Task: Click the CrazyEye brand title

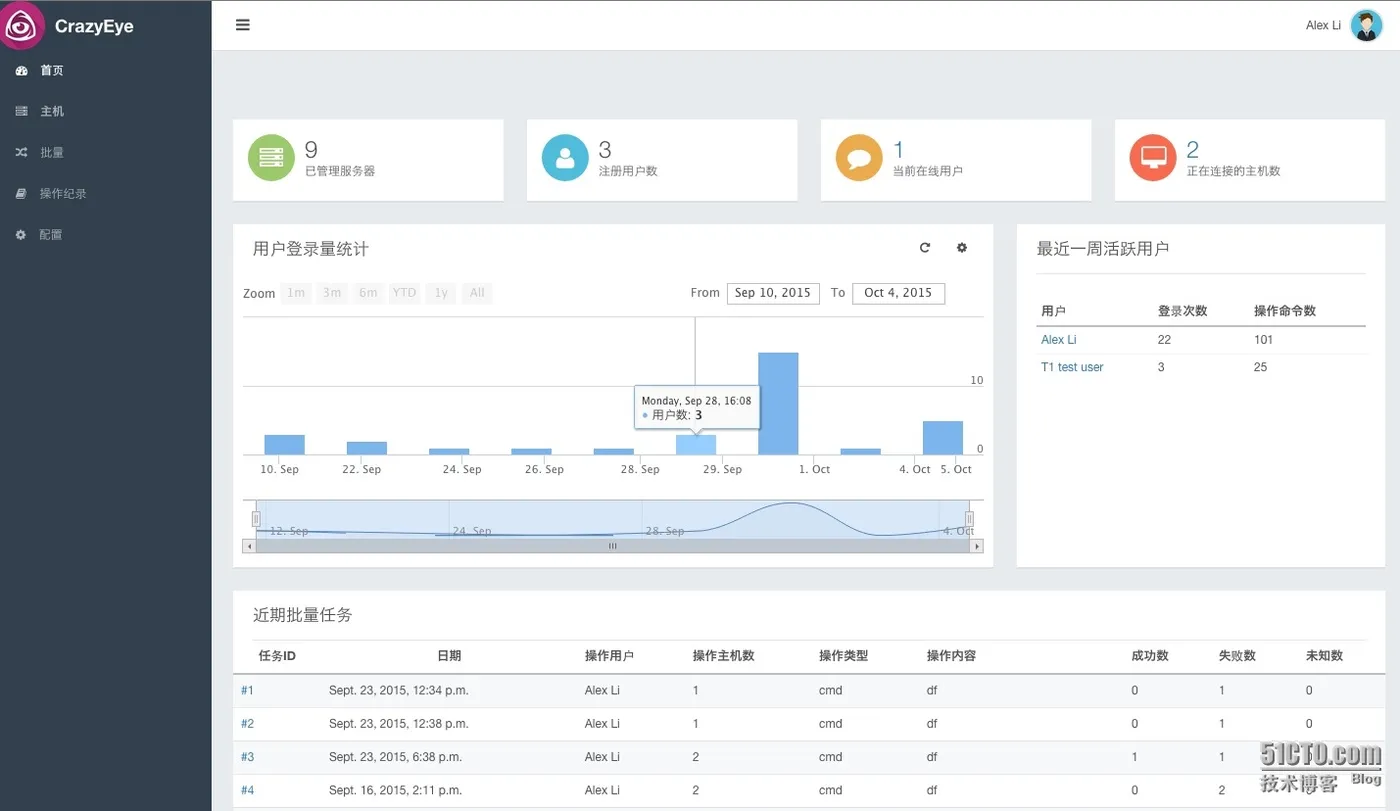Action: click(94, 27)
